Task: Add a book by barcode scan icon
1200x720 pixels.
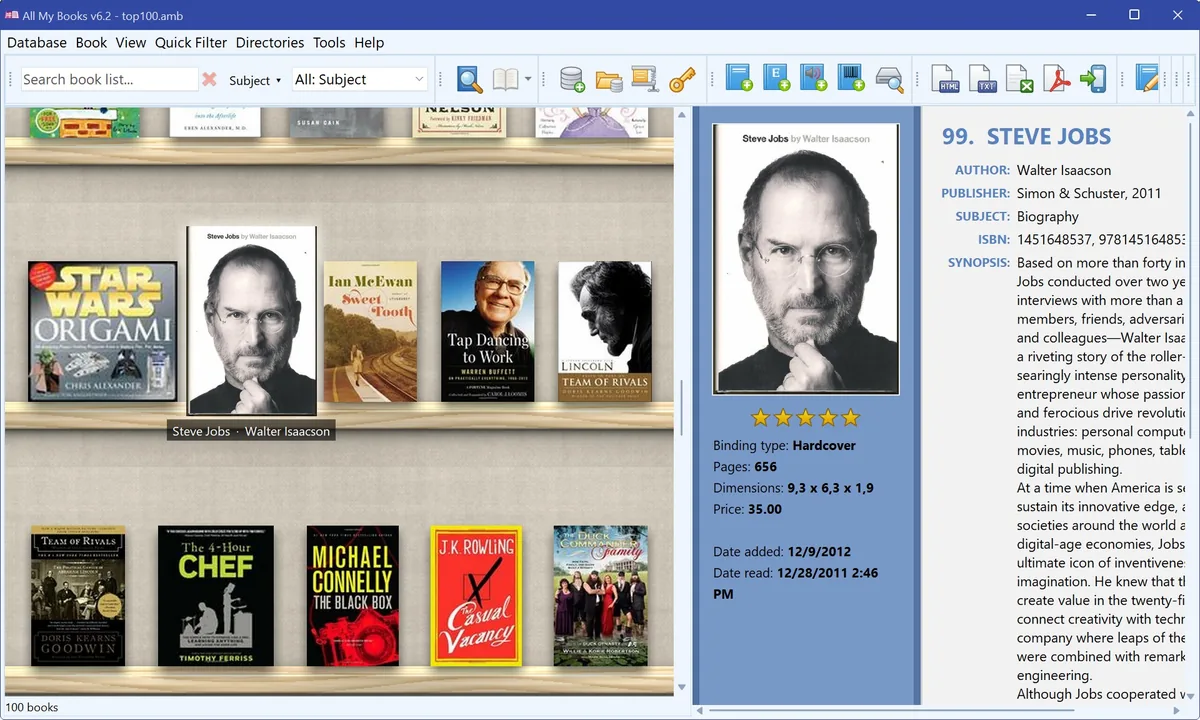Action: (x=850, y=79)
